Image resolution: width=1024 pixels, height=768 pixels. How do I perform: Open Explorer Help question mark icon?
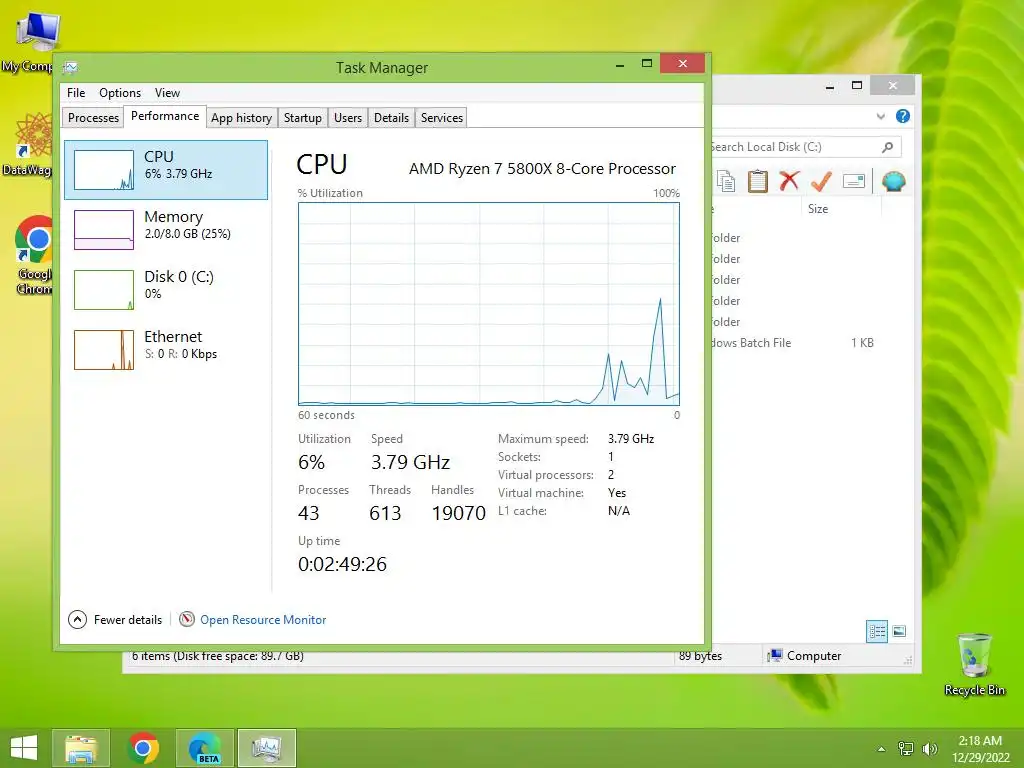tap(903, 116)
